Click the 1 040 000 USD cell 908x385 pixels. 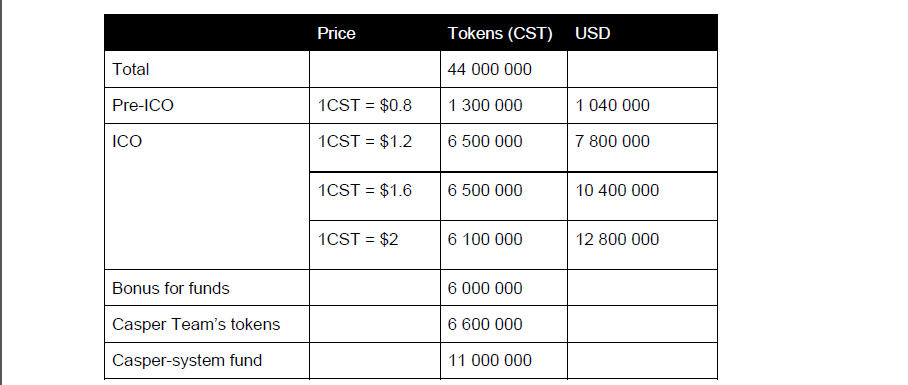(x=613, y=105)
